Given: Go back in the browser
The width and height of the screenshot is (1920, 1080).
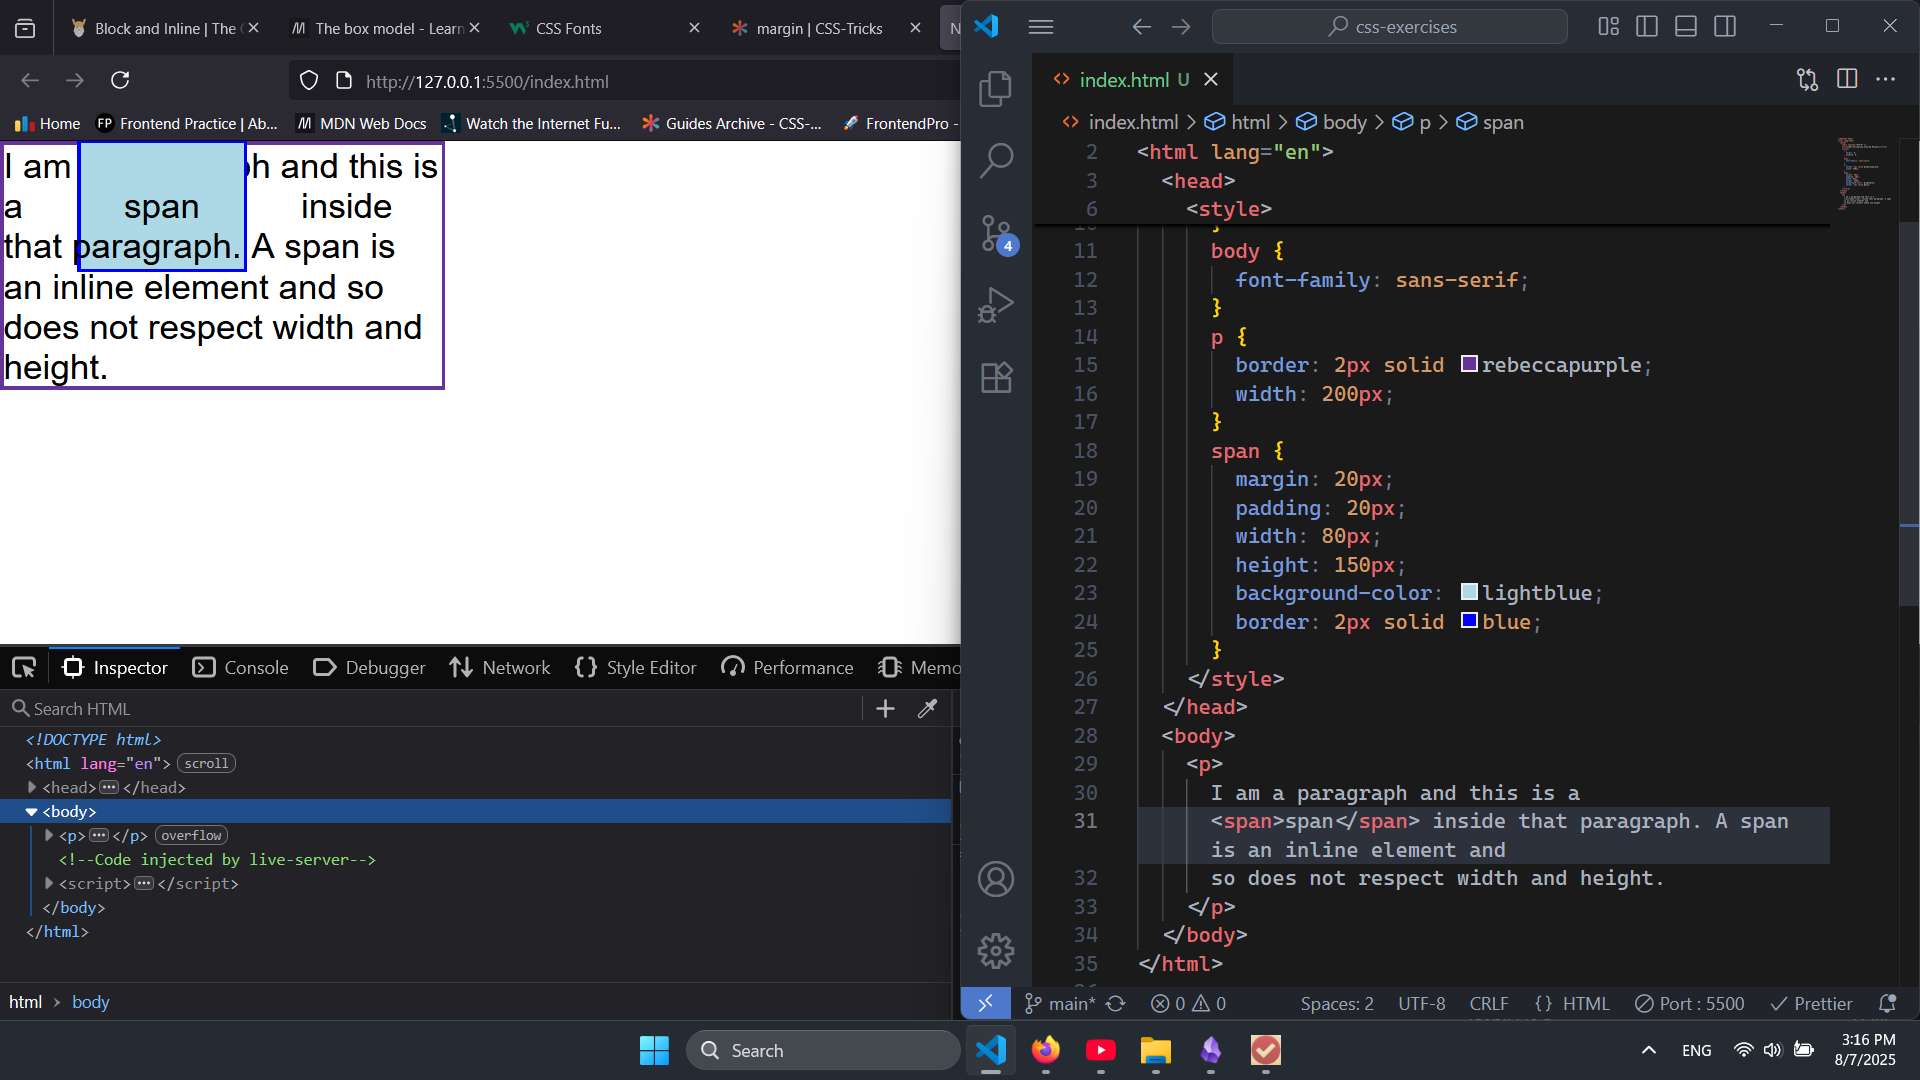Looking at the screenshot, I should [x=30, y=80].
